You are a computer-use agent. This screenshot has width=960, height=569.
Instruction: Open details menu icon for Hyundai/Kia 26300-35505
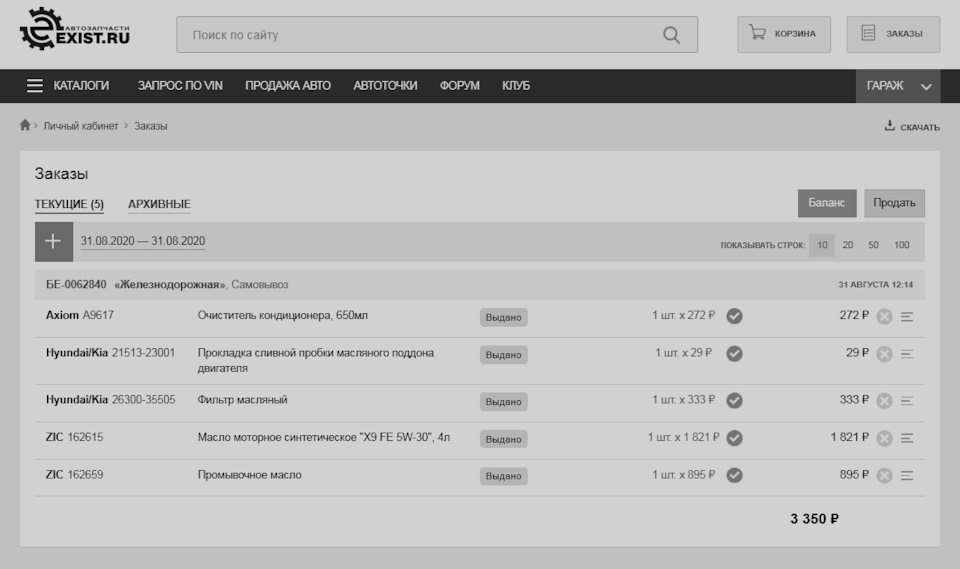[x=907, y=401]
